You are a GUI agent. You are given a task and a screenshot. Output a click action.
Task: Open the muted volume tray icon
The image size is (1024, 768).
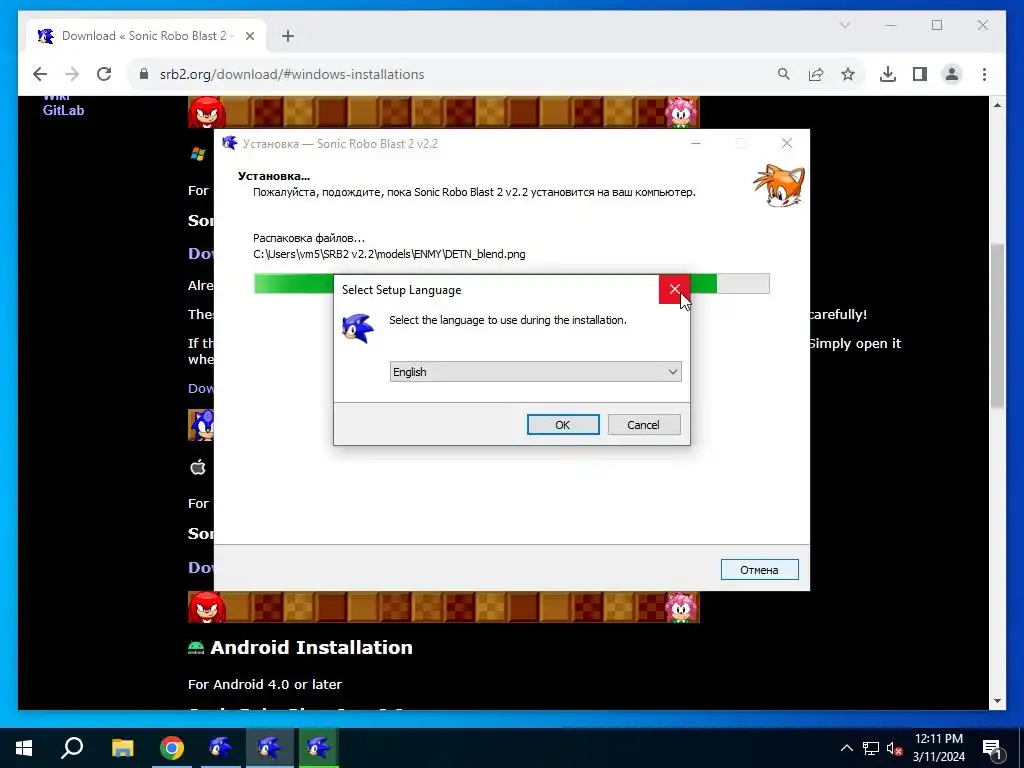coord(894,748)
